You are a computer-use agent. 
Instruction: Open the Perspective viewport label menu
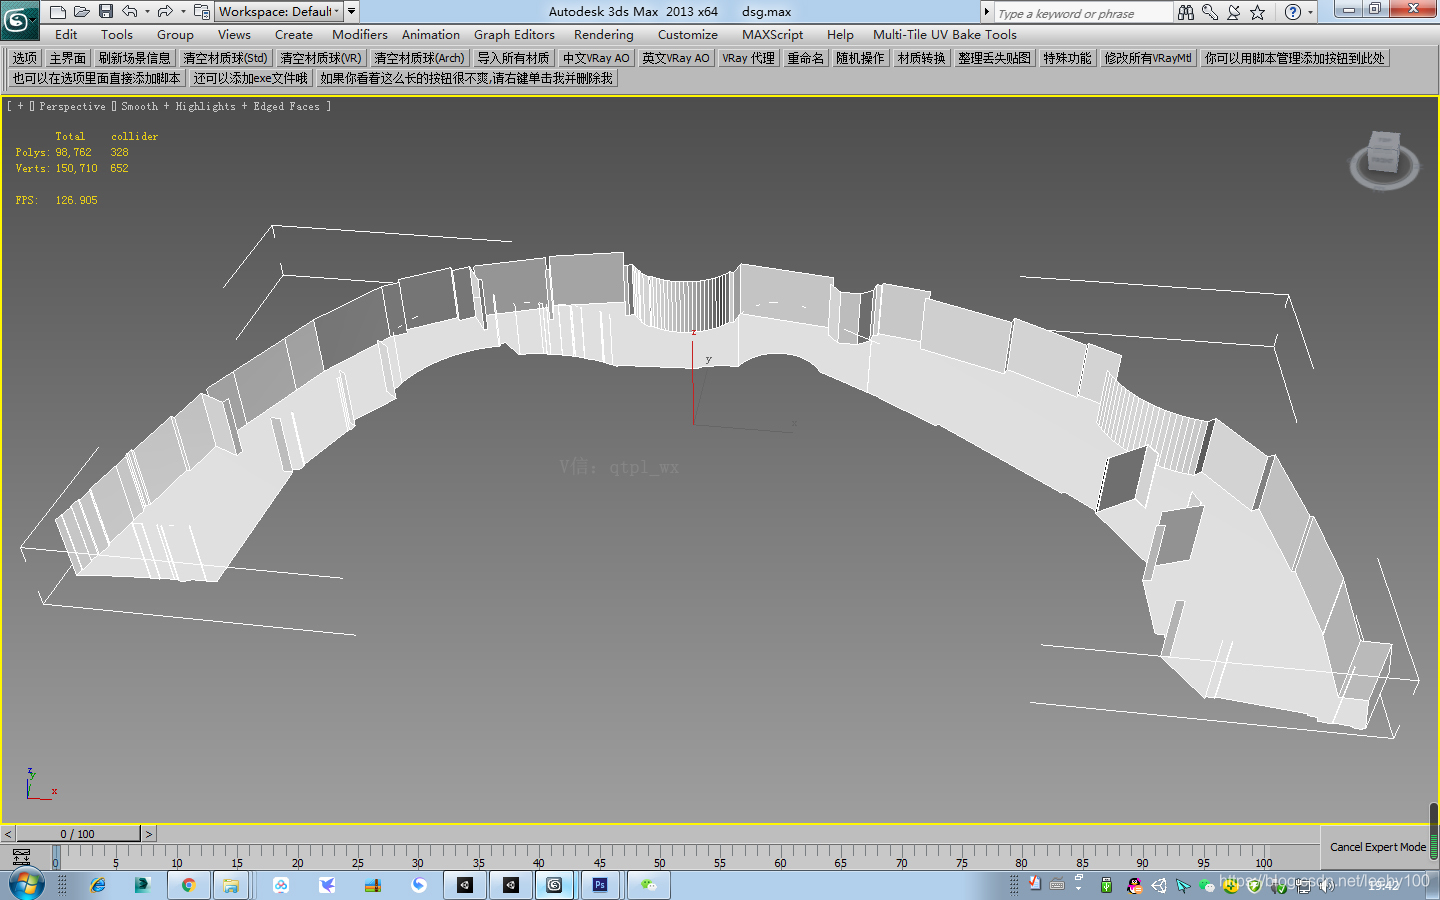(72, 106)
